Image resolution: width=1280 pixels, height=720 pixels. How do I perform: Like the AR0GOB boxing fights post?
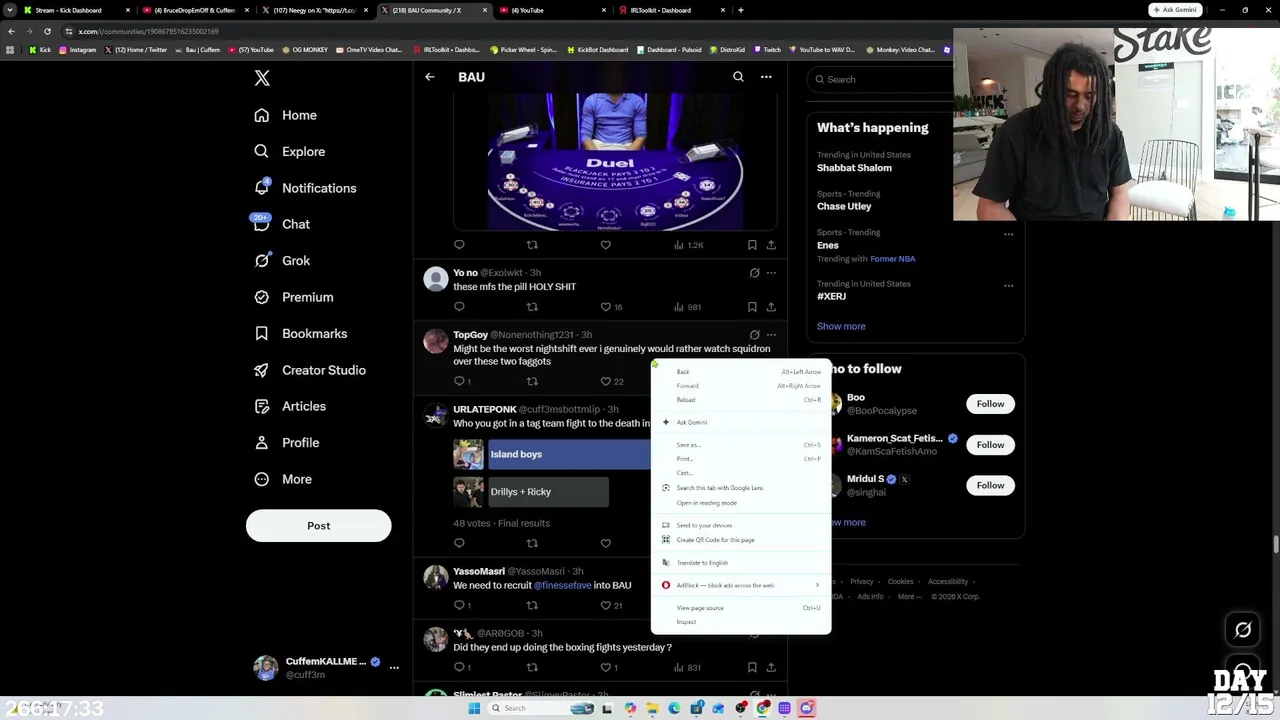pos(608,667)
